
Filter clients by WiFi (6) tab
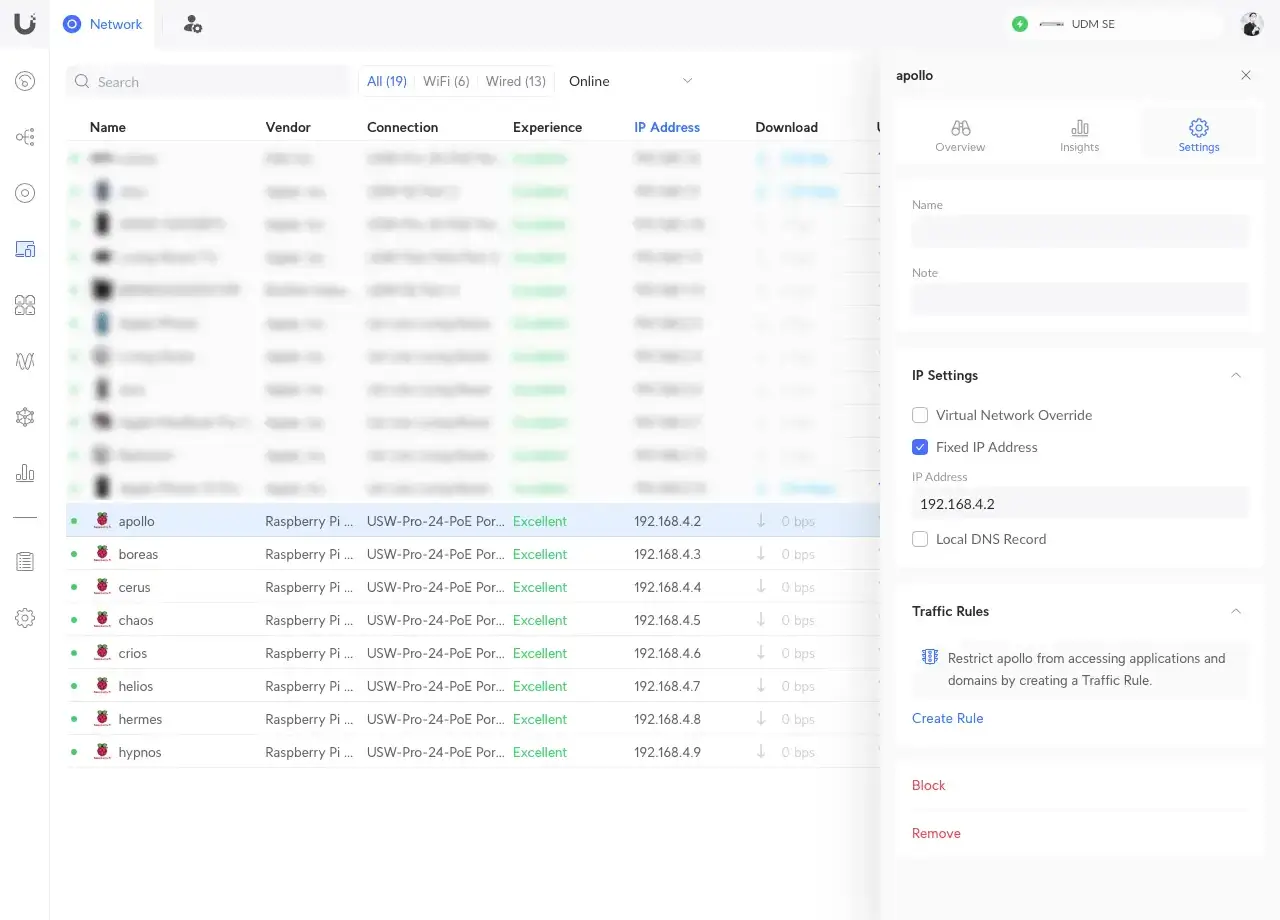pos(446,81)
